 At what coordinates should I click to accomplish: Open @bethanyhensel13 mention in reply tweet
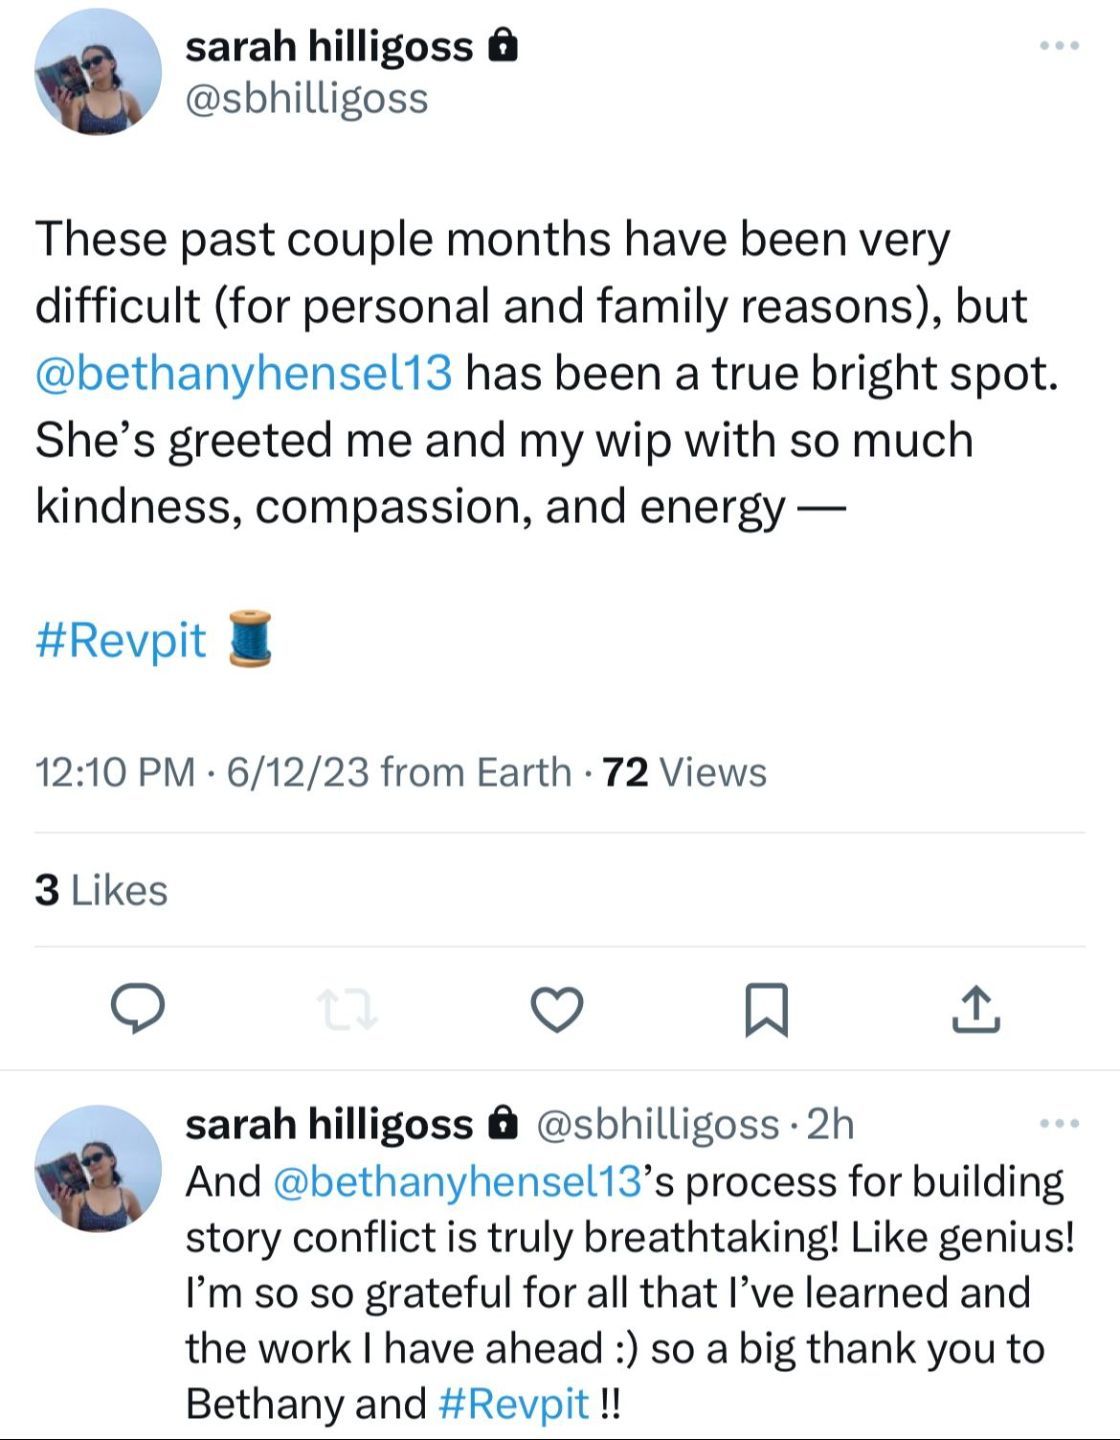tap(455, 1181)
